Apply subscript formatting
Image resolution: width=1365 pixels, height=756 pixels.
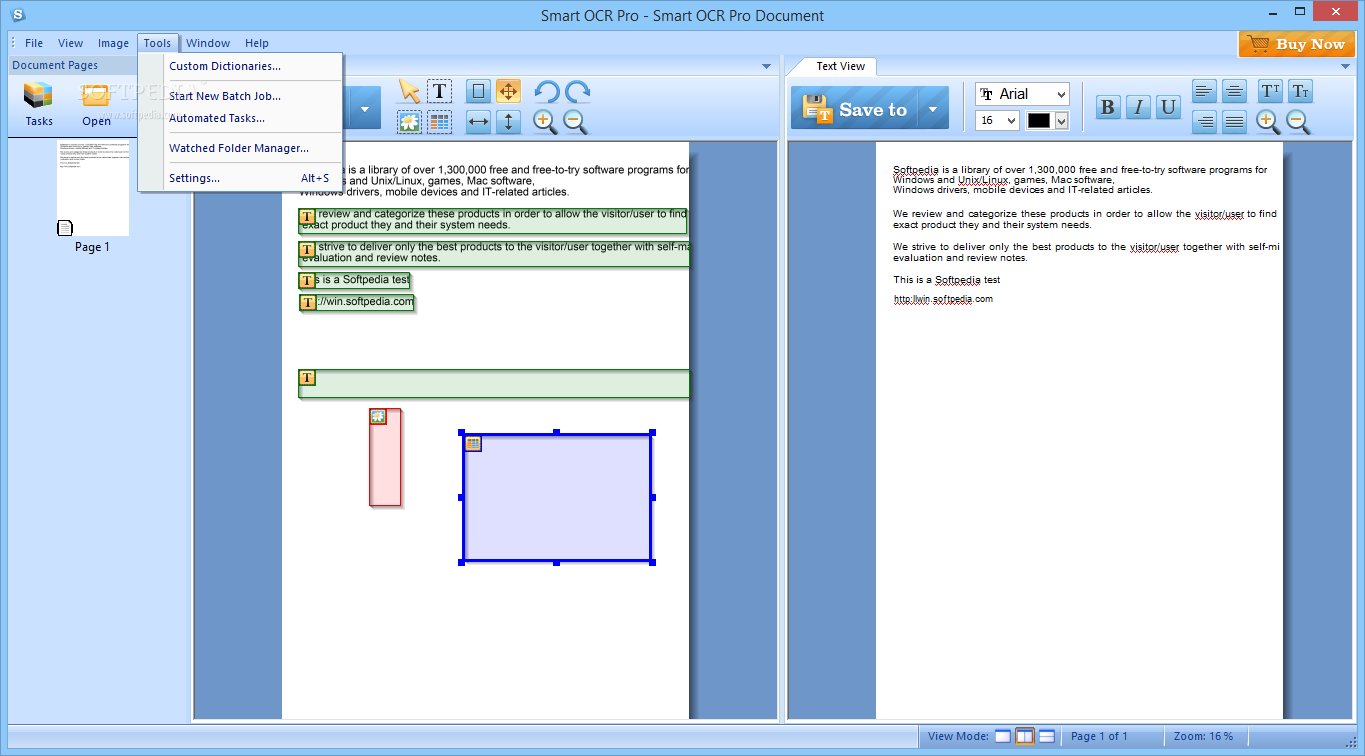[1300, 91]
